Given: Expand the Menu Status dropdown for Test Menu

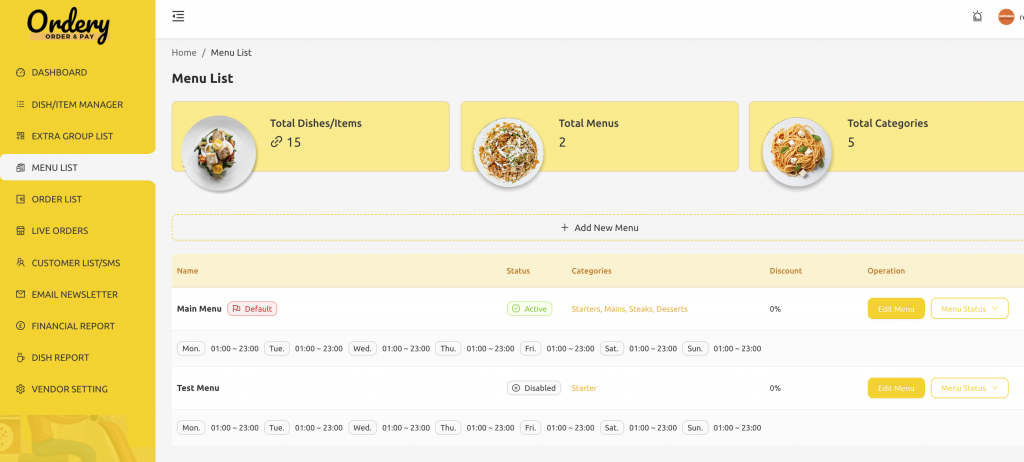Looking at the screenshot, I should point(969,388).
